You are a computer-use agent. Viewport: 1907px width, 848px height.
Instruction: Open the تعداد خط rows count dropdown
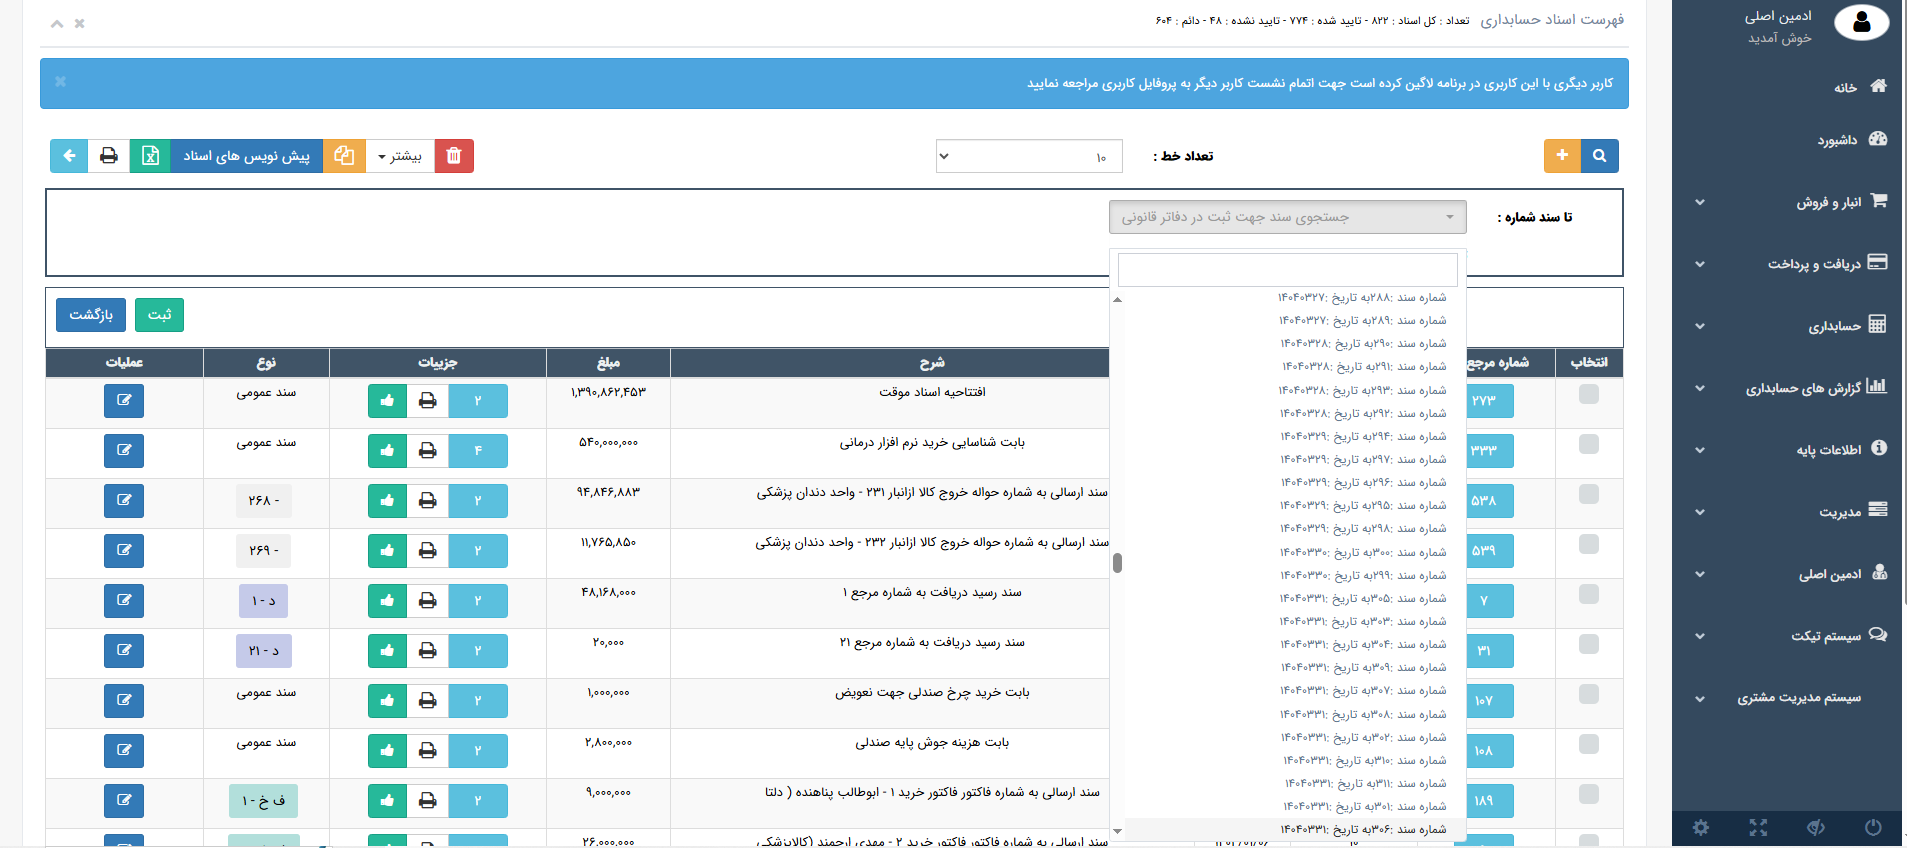[x=1028, y=156]
